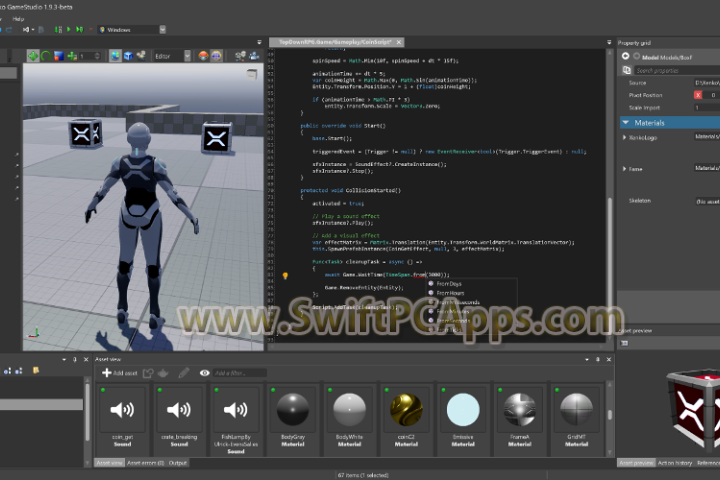The height and width of the screenshot is (480, 720).
Task: Click the view cube in scene viewport corner
Action: pyautogui.click(x=252, y=74)
